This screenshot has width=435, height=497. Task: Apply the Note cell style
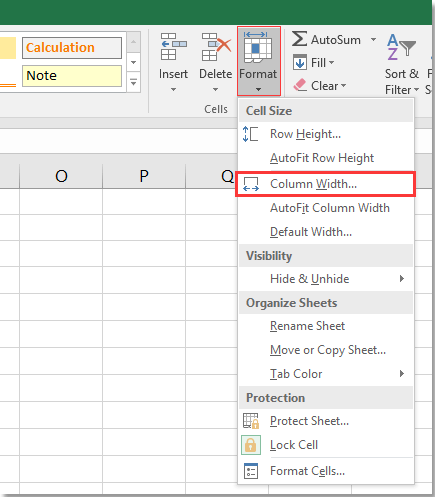pyautogui.click(x=72, y=76)
